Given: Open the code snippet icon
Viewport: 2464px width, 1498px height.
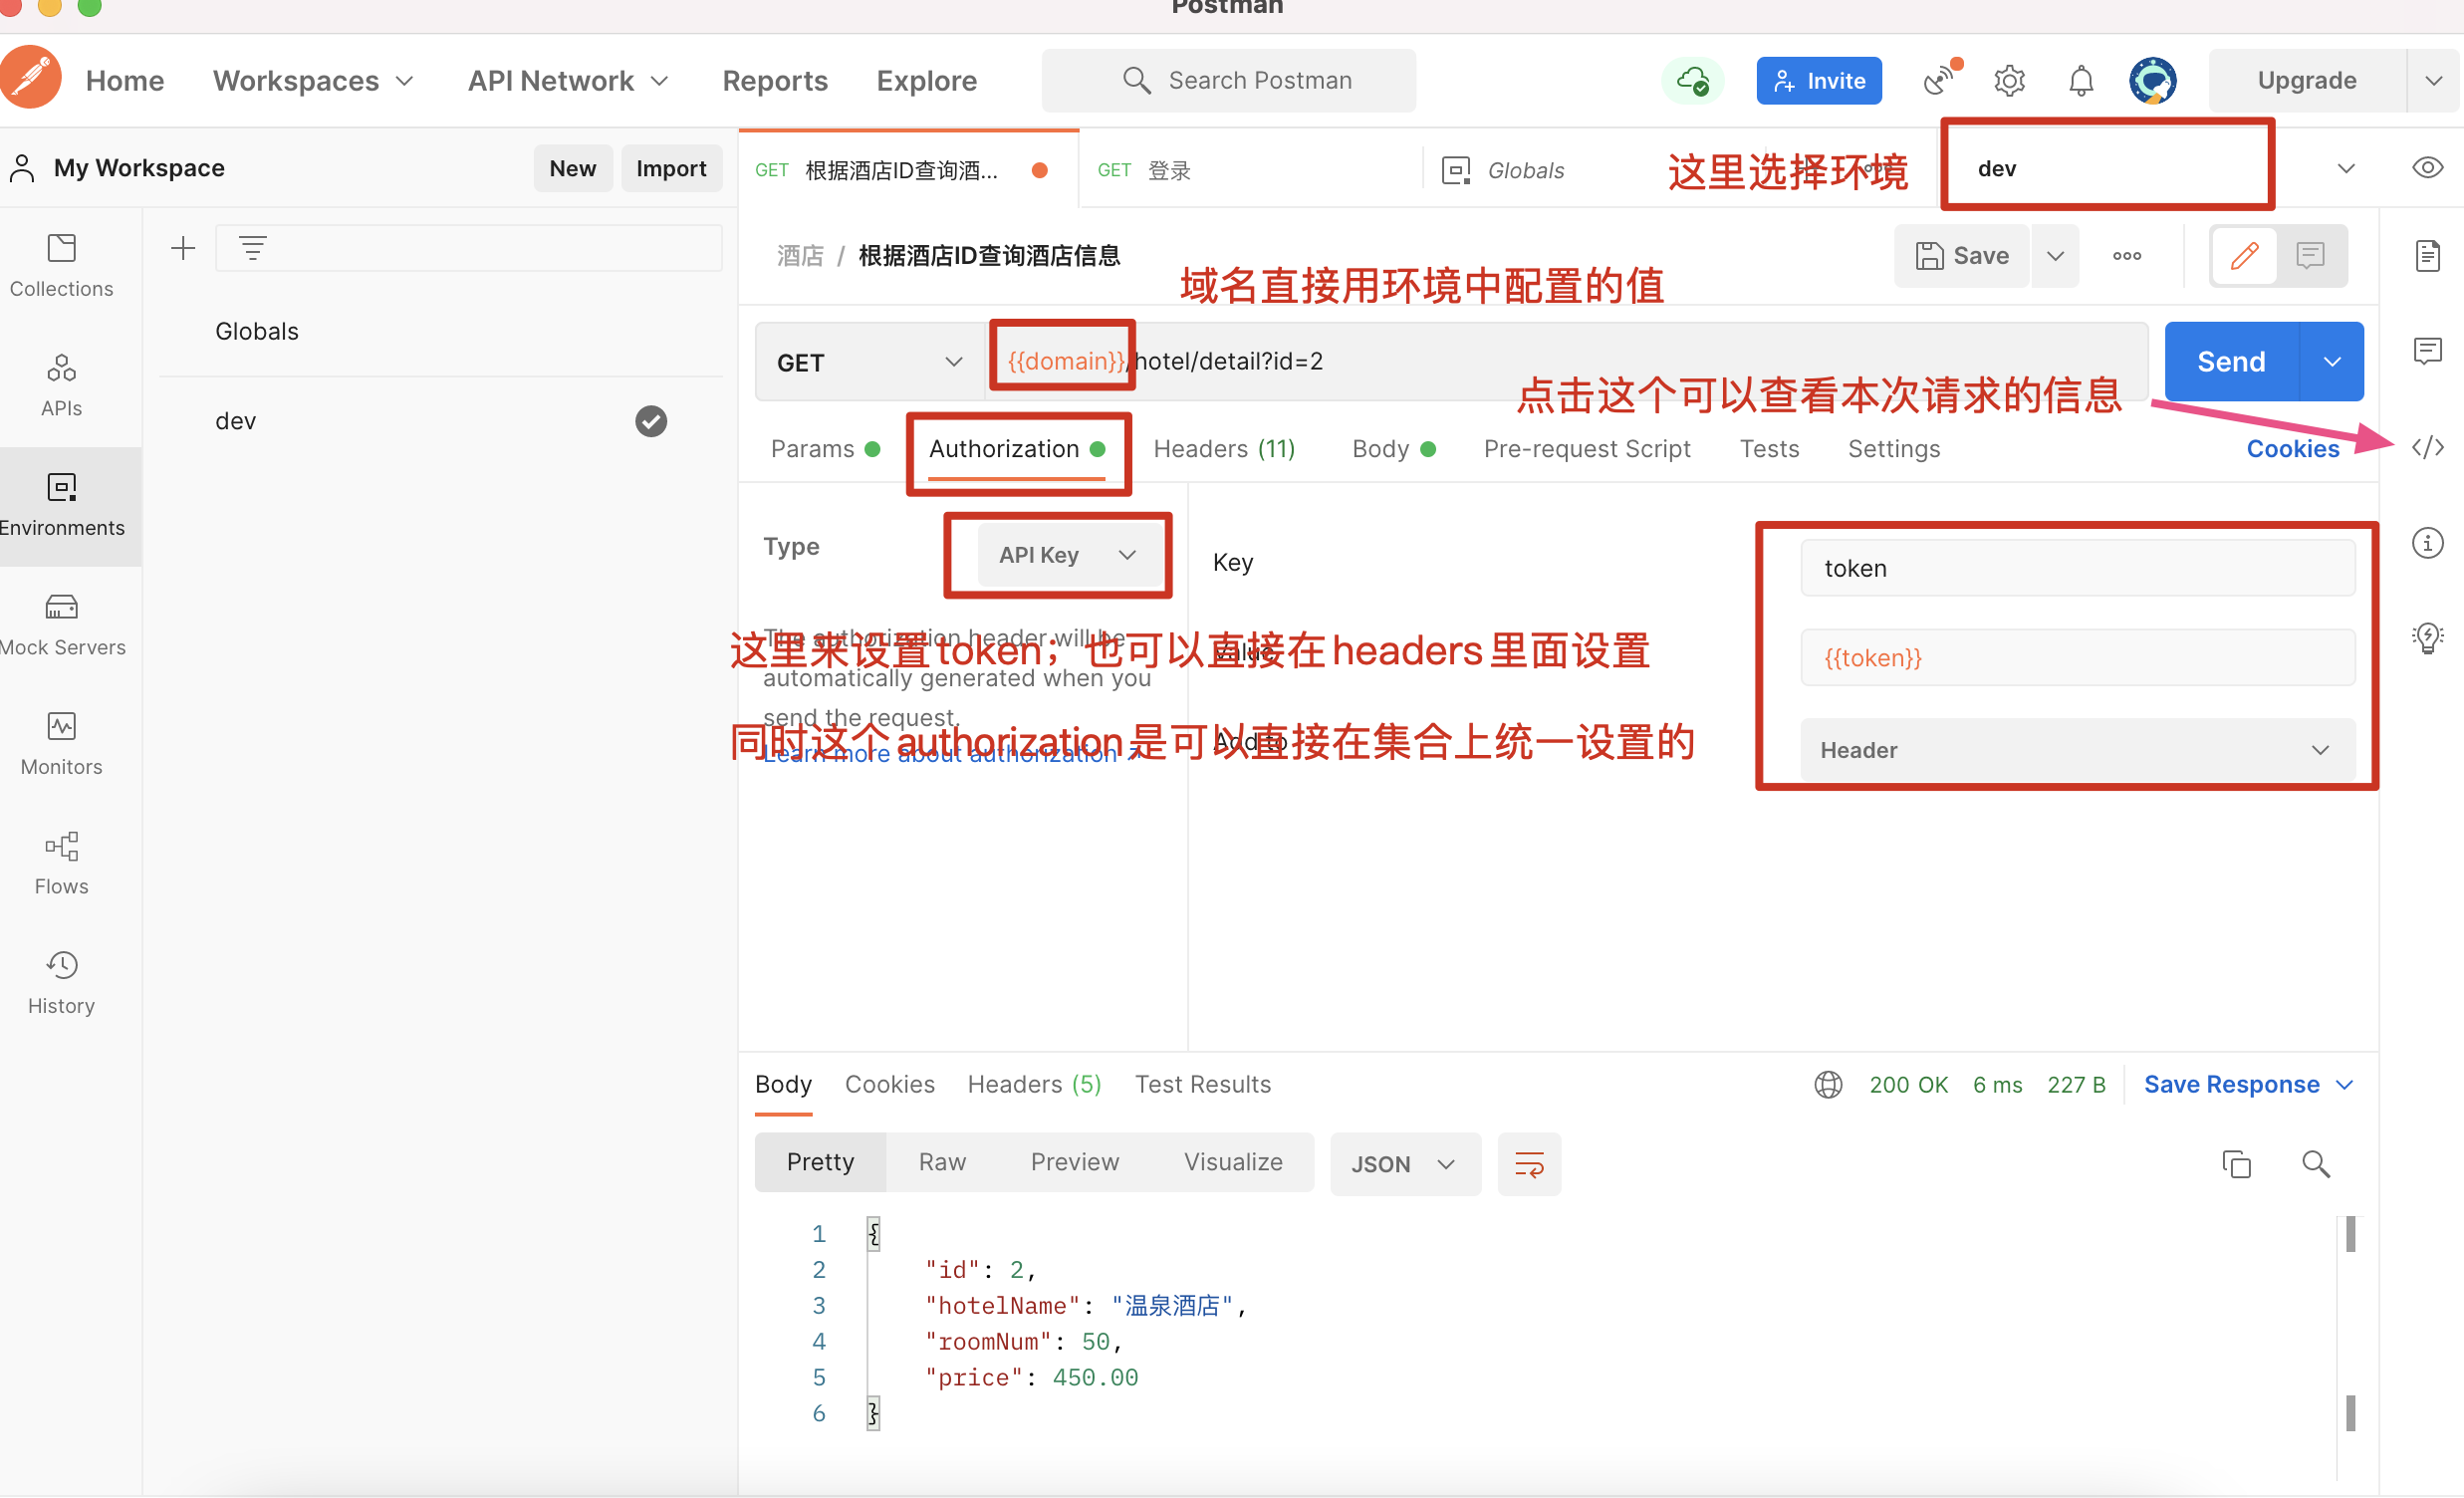Looking at the screenshot, I should click(2427, 447).
